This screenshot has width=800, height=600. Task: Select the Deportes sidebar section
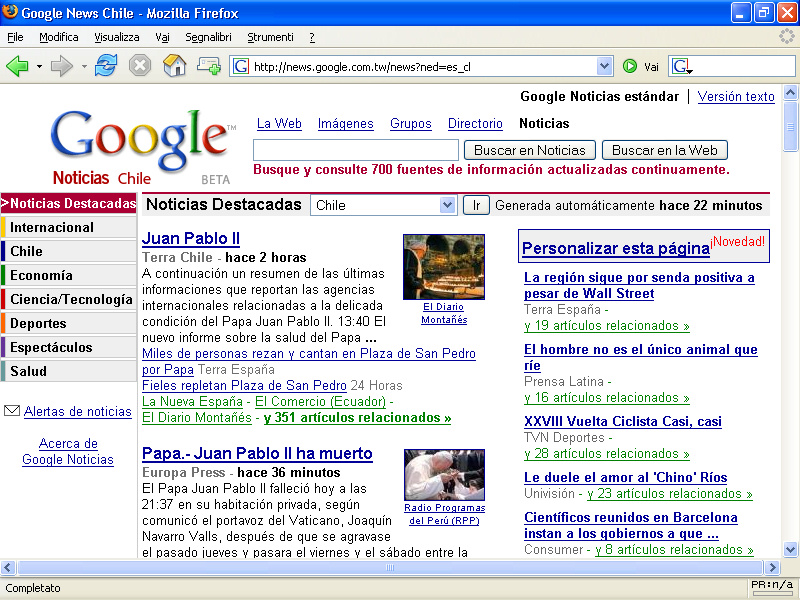point(68,323)
